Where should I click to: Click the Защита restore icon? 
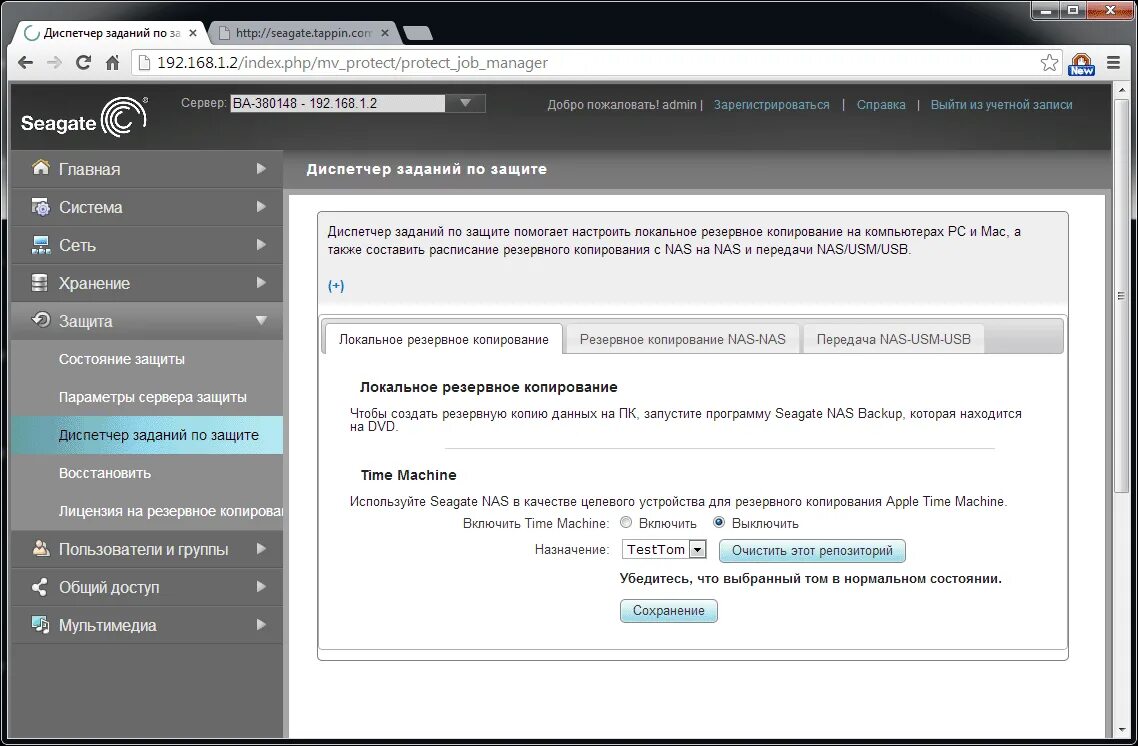click(x=41, y=320)
